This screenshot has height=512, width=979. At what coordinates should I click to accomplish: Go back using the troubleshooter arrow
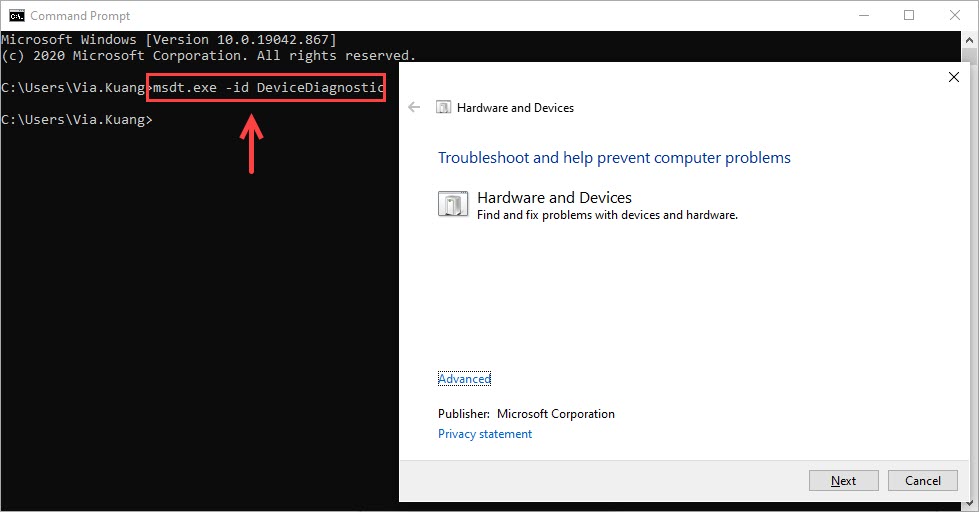(415, 107)
